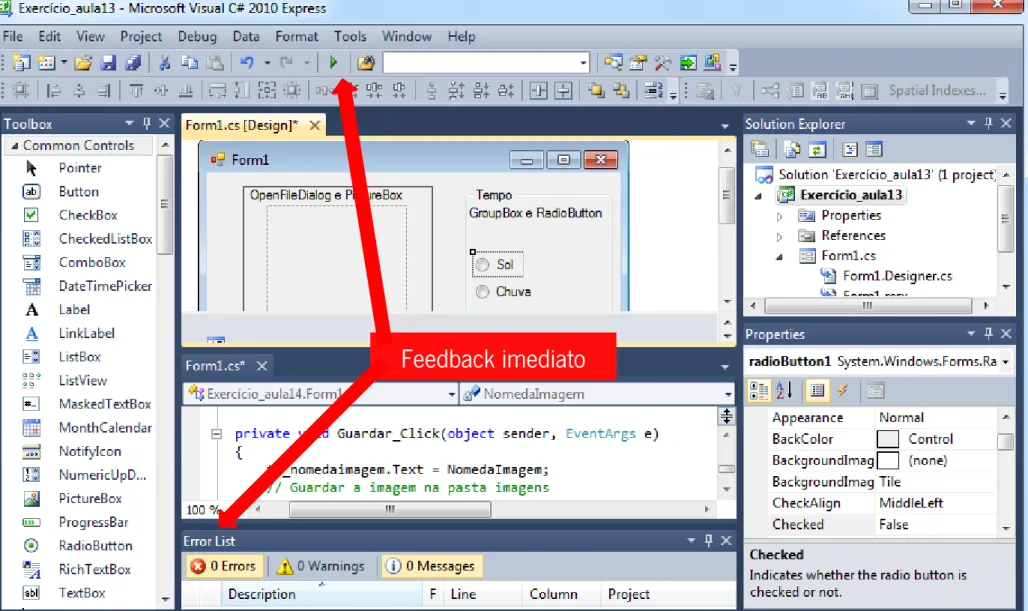Screen dimensions: 1028x611
Task: Toggle auto-hide pin on Solution Explorer
Action: (x=989, y=123)
